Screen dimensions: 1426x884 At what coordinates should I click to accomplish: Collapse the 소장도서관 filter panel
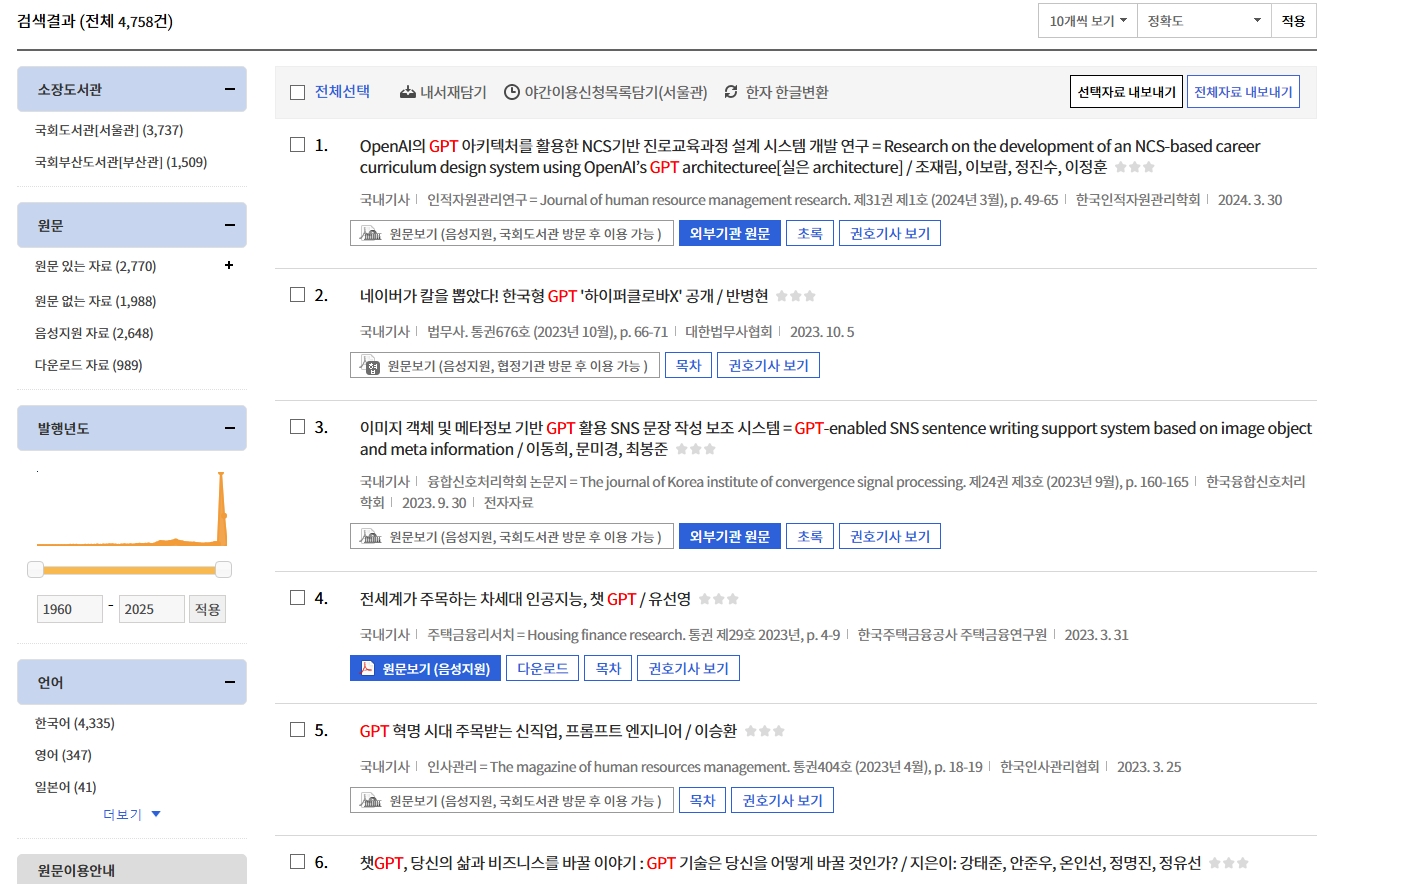[229, 89]
